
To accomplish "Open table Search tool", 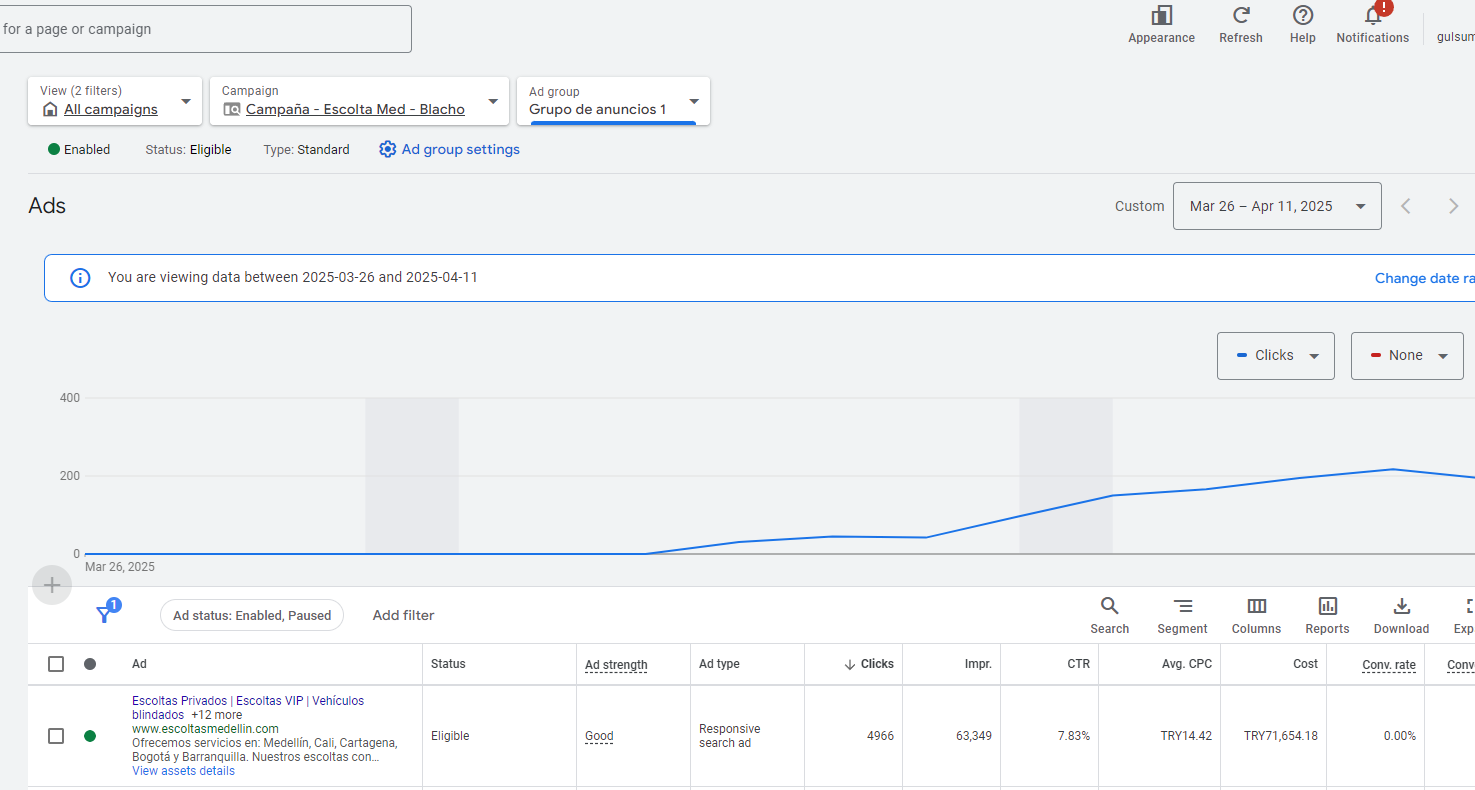I will (x=1110, y=615).
